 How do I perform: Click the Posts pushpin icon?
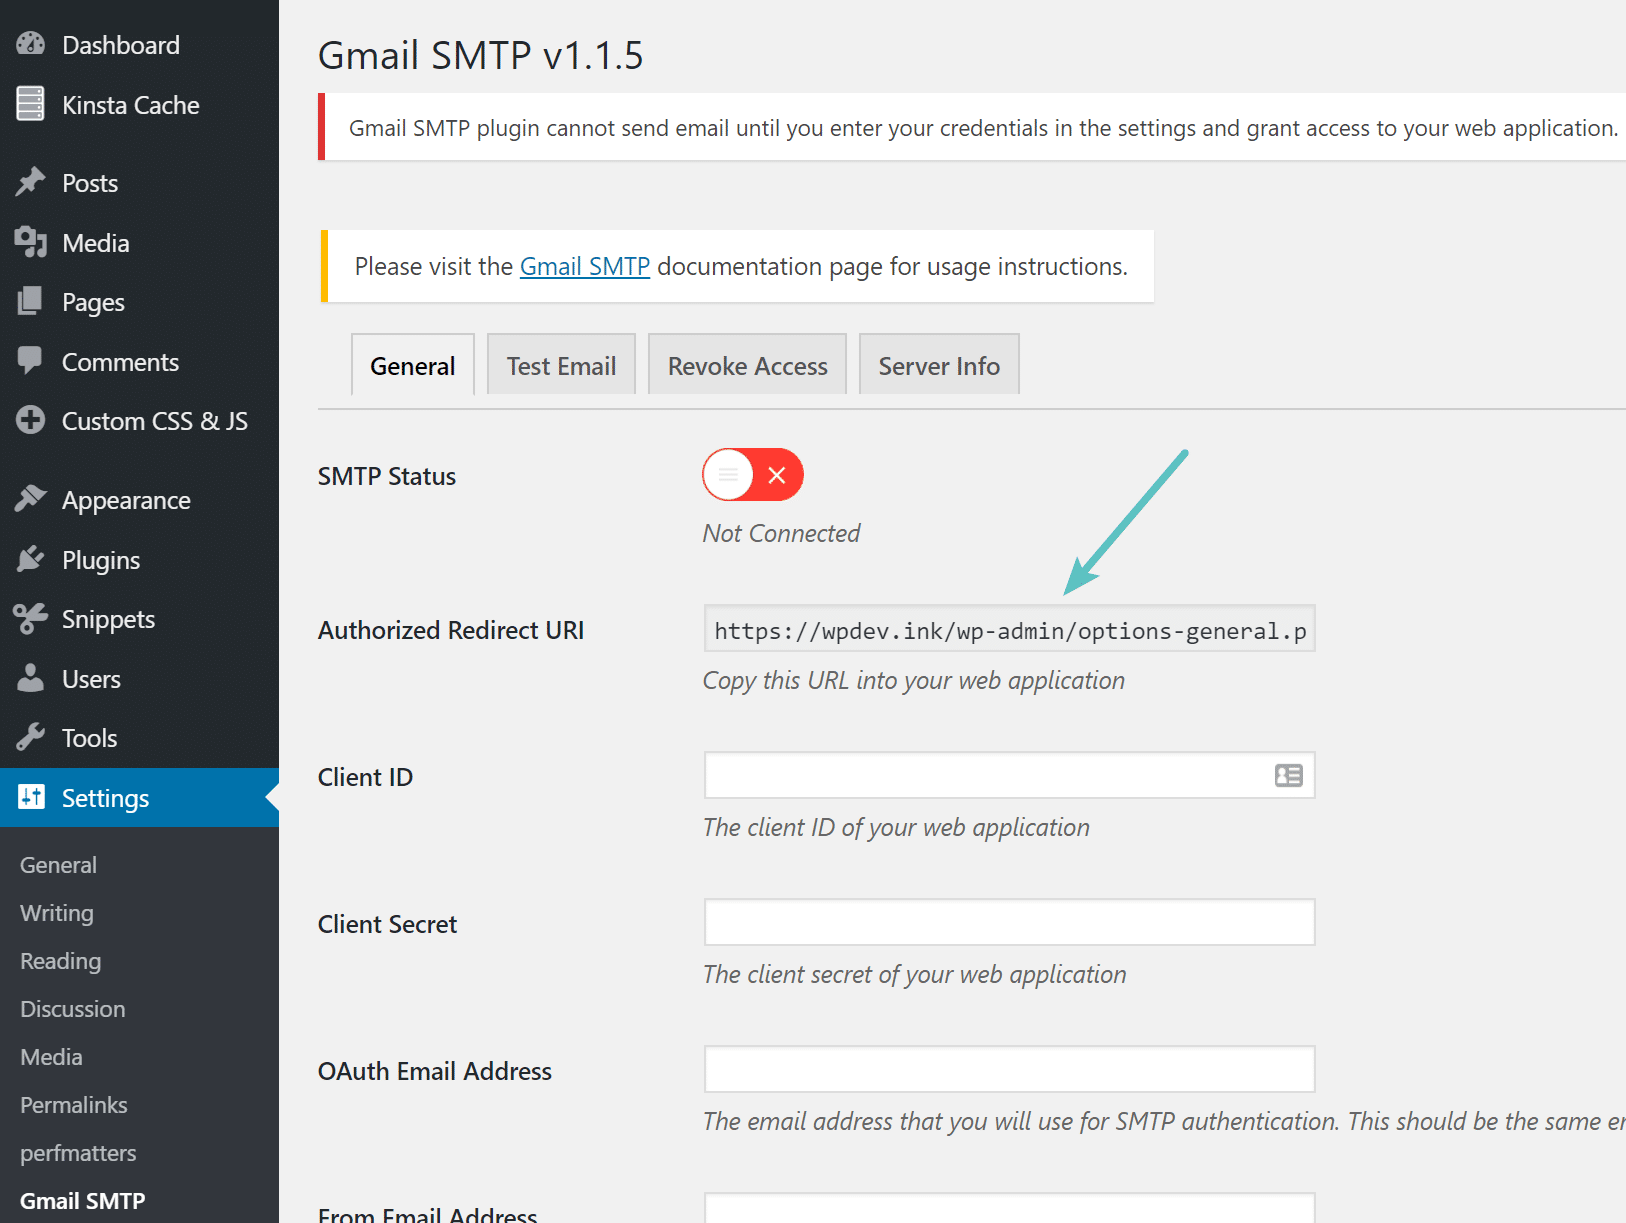31,182
